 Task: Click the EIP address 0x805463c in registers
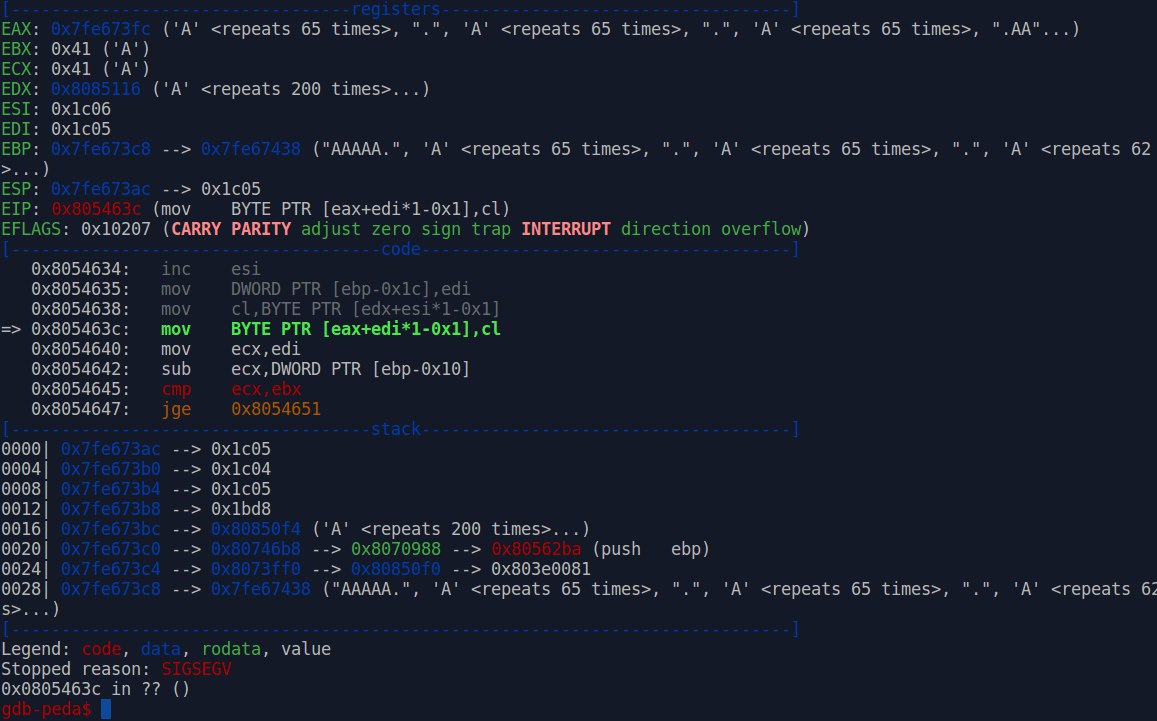pos(95,209)
